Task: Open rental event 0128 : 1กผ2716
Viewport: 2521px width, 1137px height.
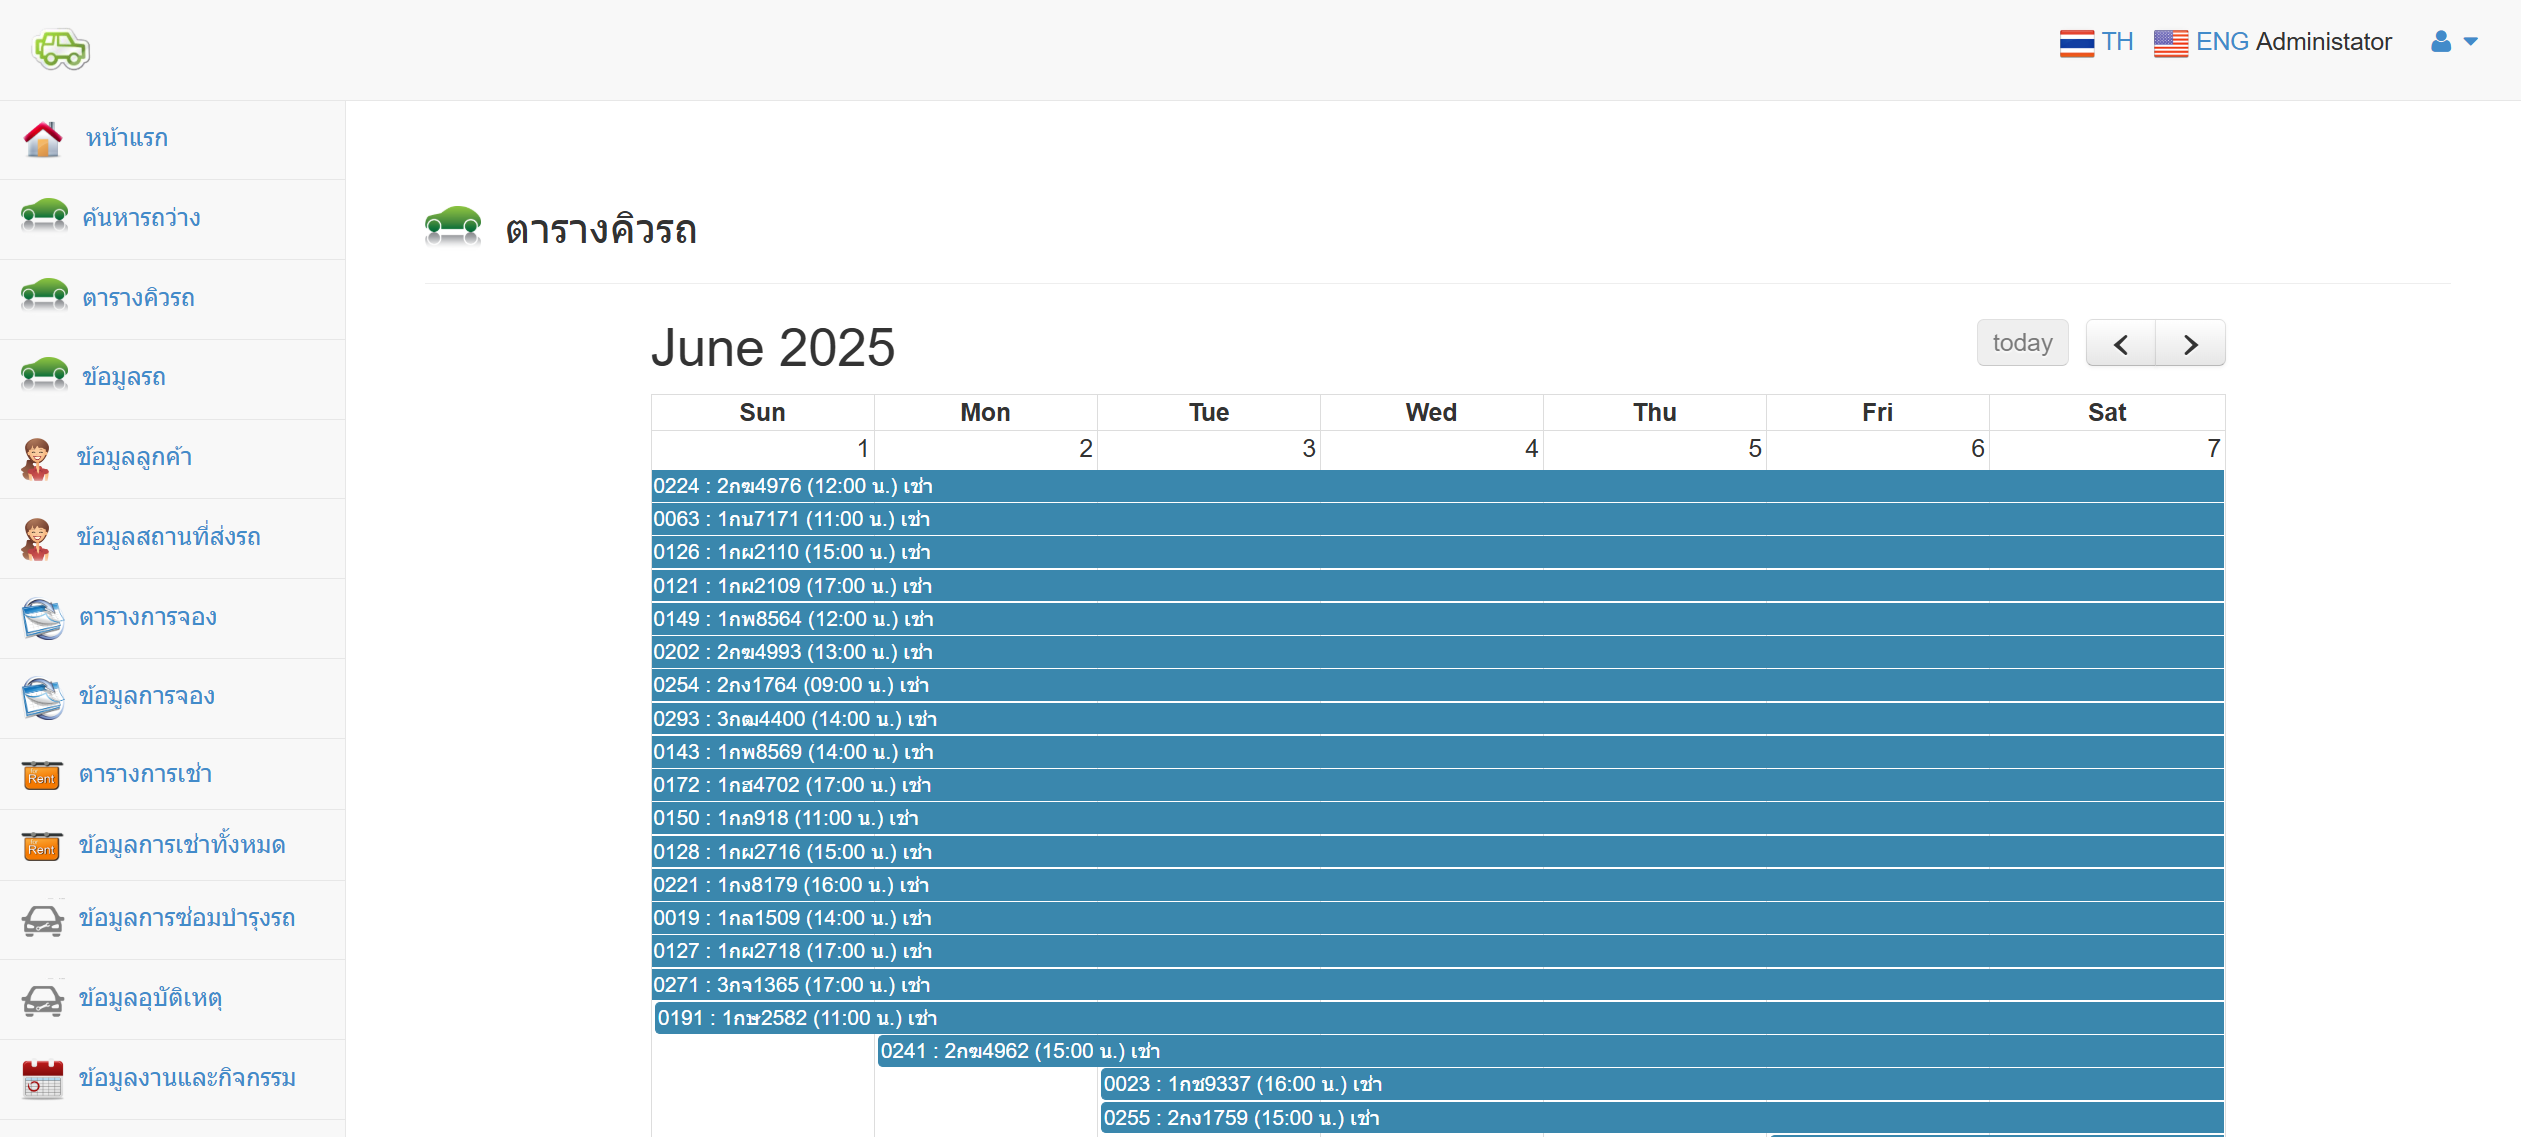Action: coord(1438,852)
